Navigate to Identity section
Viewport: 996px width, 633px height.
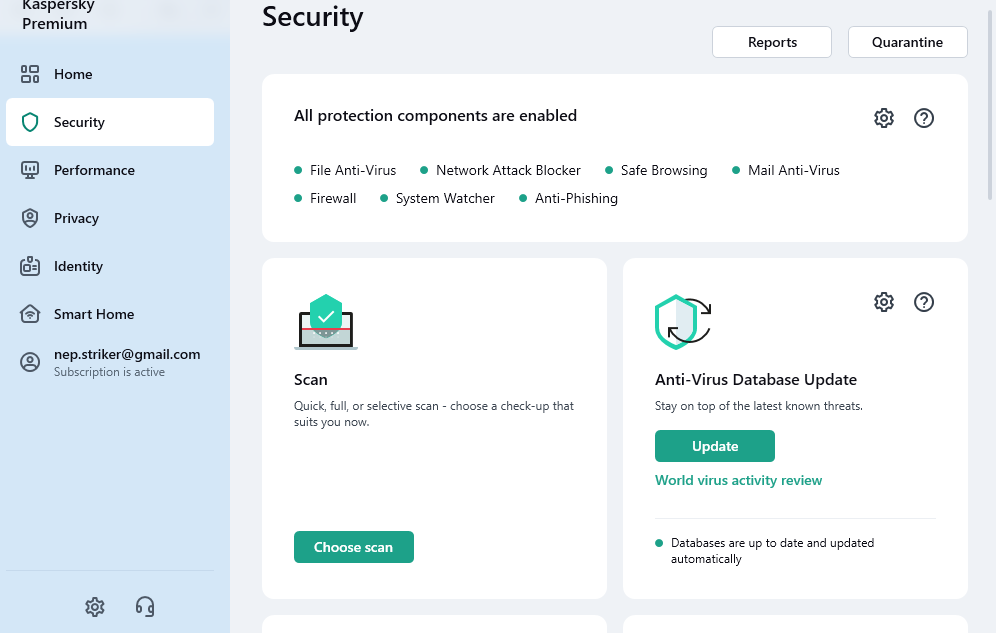pos(78,266)
